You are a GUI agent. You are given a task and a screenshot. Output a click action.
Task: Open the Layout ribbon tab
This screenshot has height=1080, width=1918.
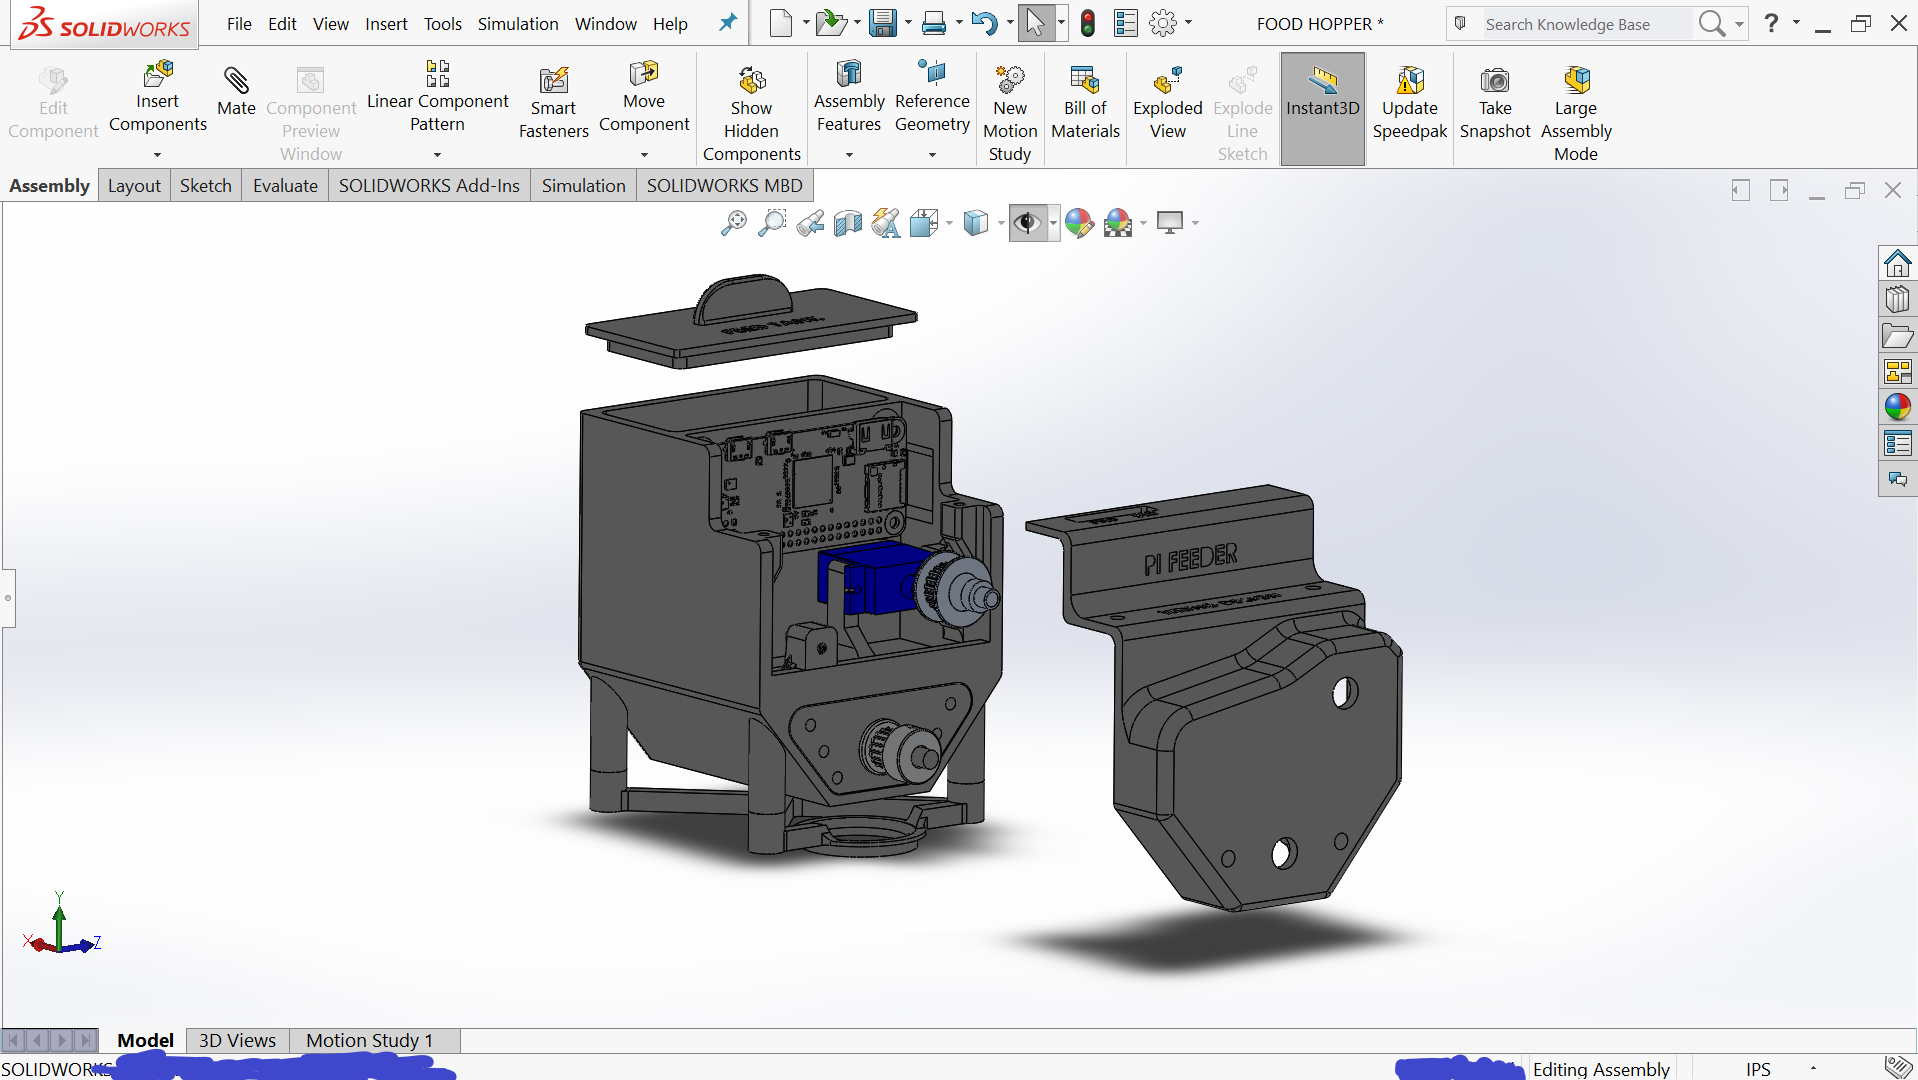134,186
